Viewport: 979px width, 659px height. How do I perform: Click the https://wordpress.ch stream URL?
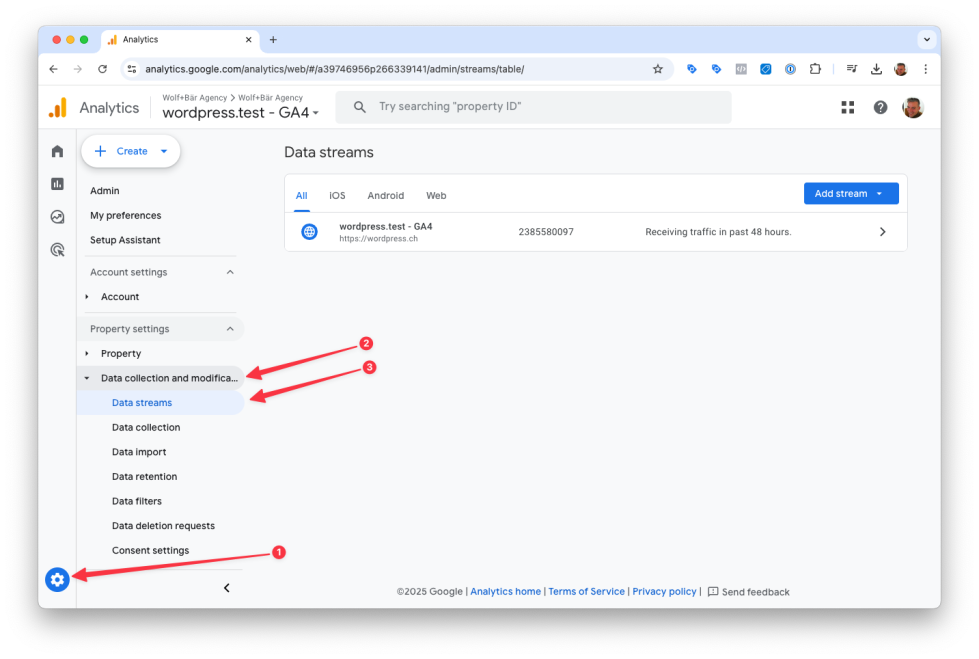click(378, 239)
